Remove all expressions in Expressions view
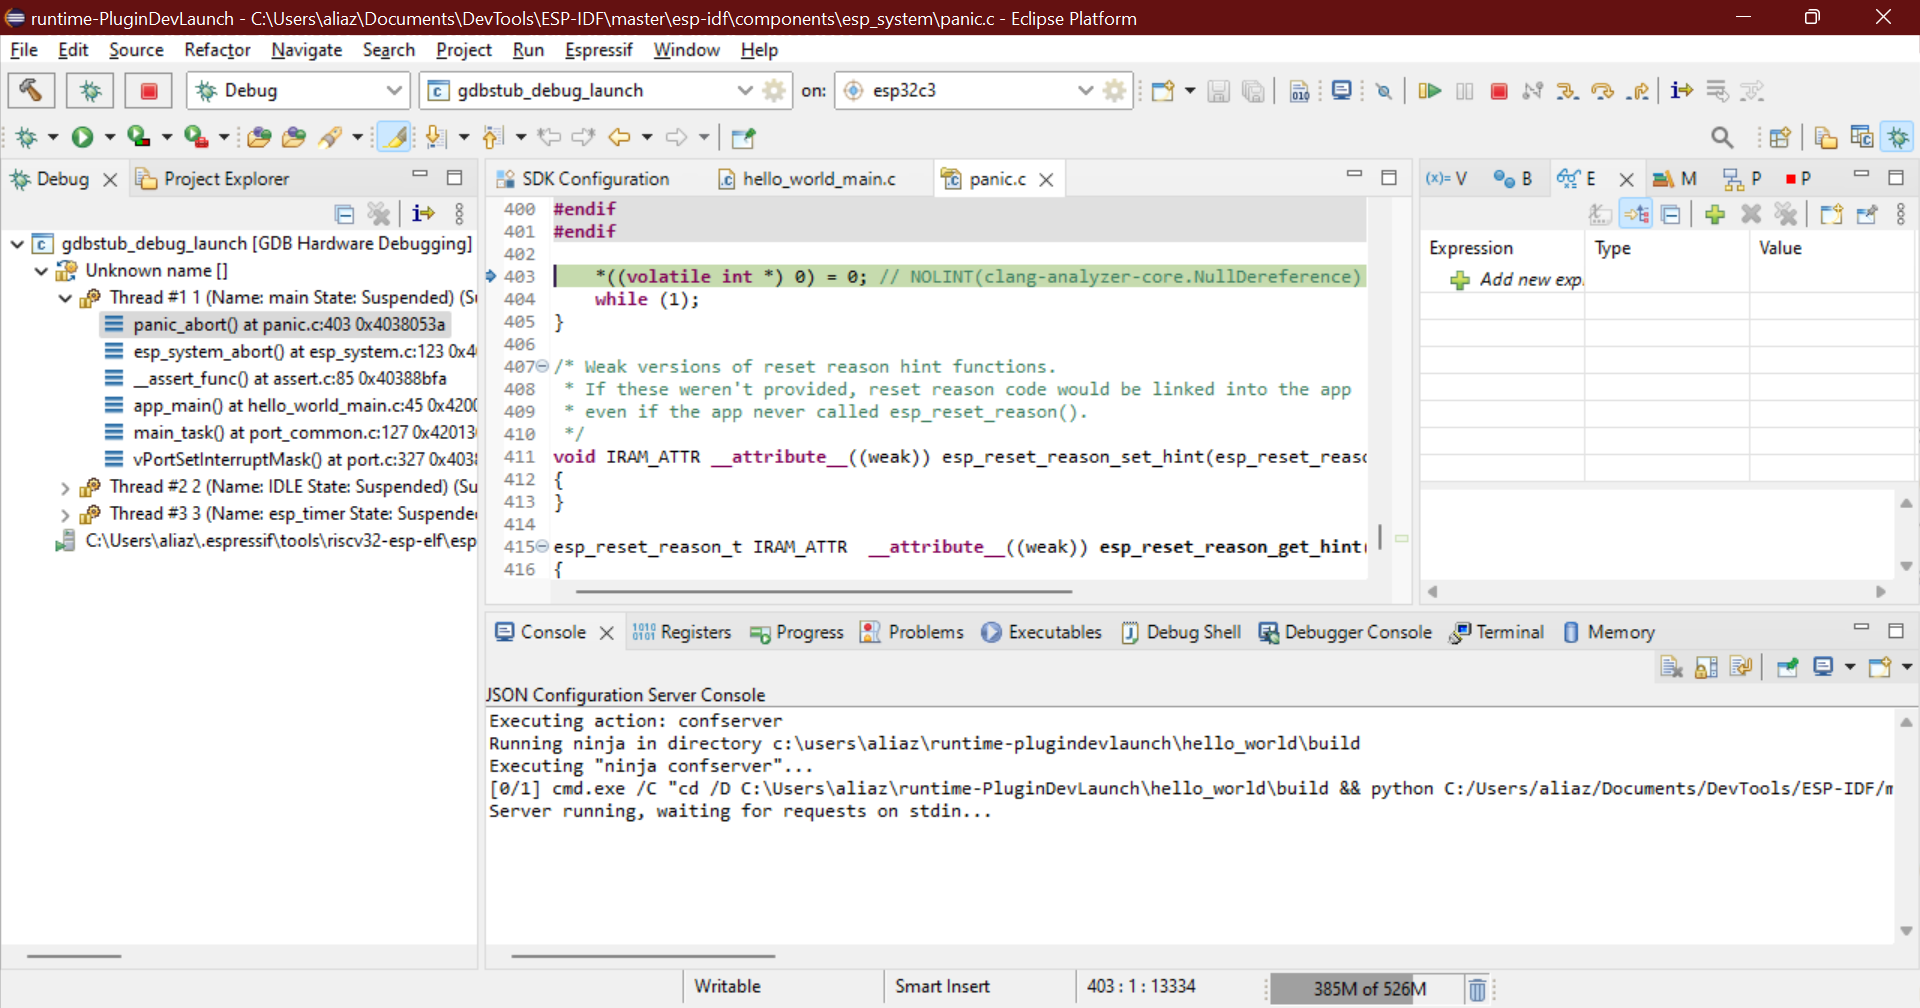The width and height of the screenshot is (1920, 1008). point(1788,214)
